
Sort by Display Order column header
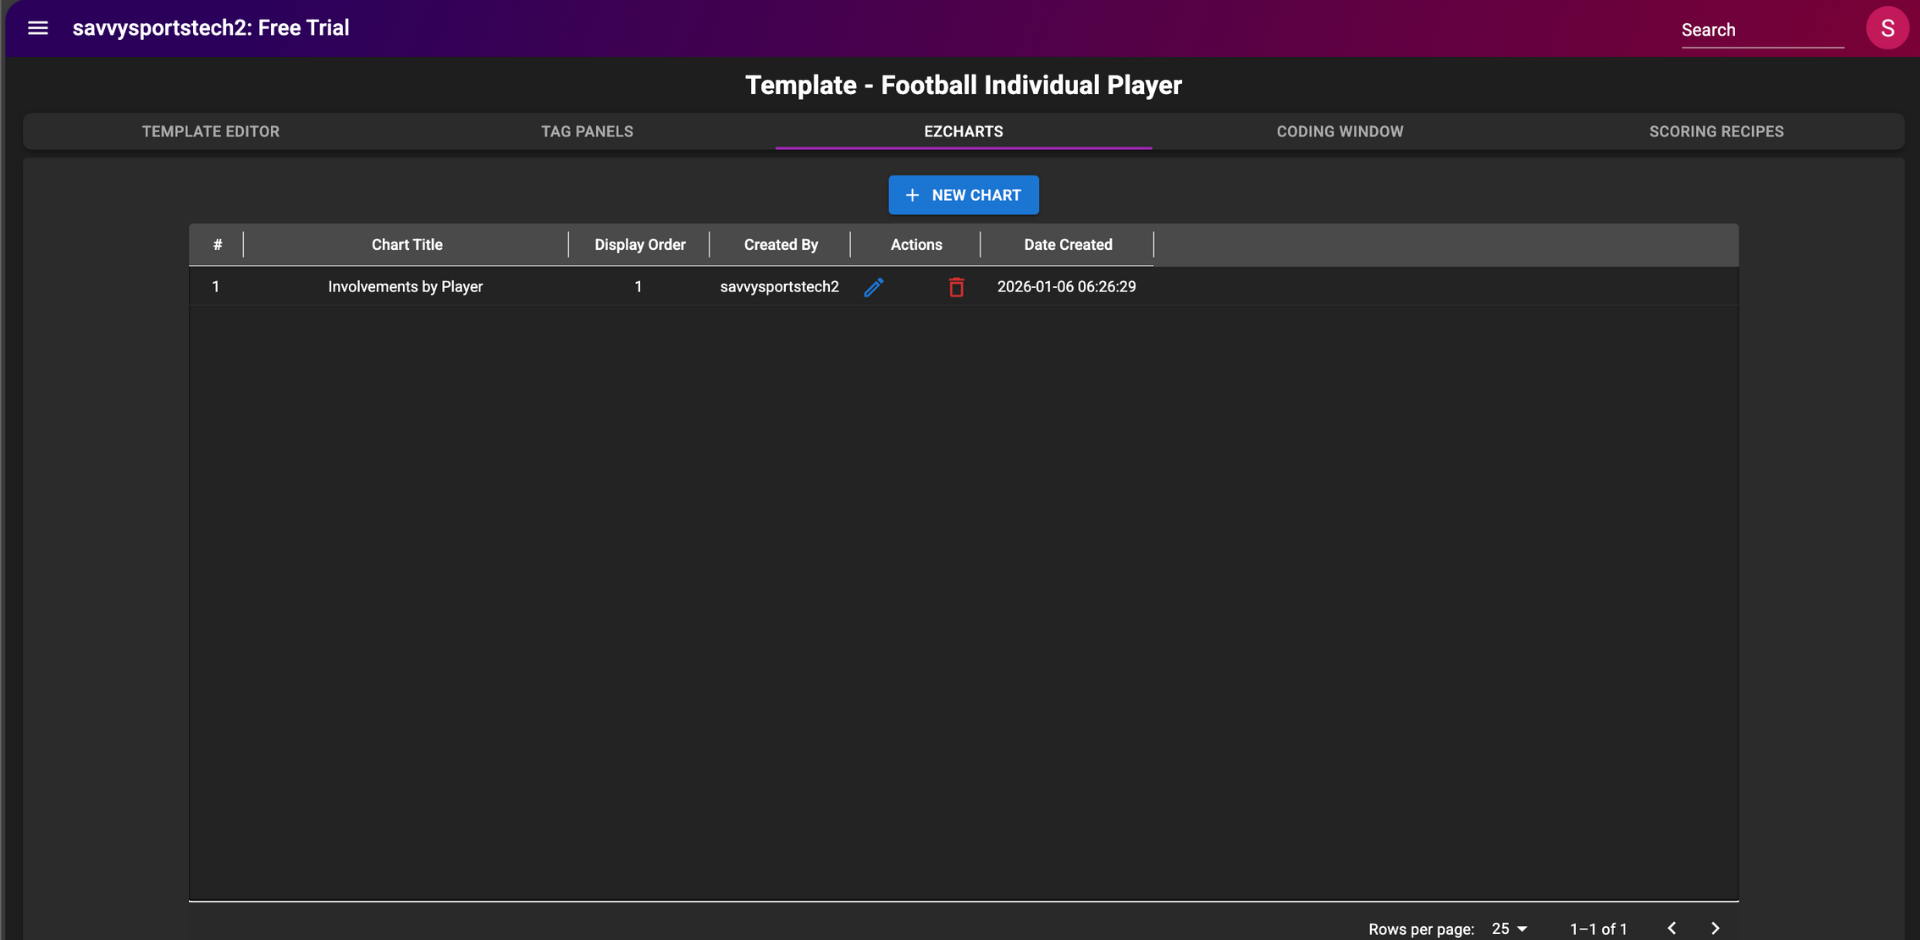pos(640,245)
